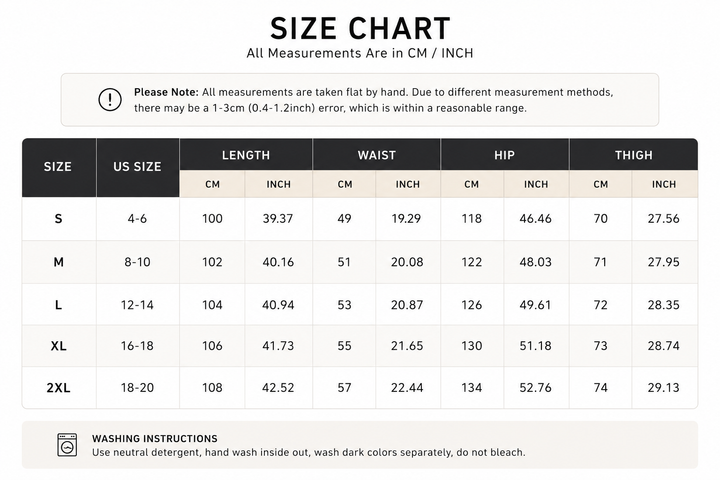The image size is (720, 480).
Task: Click the WAIST header cell
Action: [x=377, y=155]
